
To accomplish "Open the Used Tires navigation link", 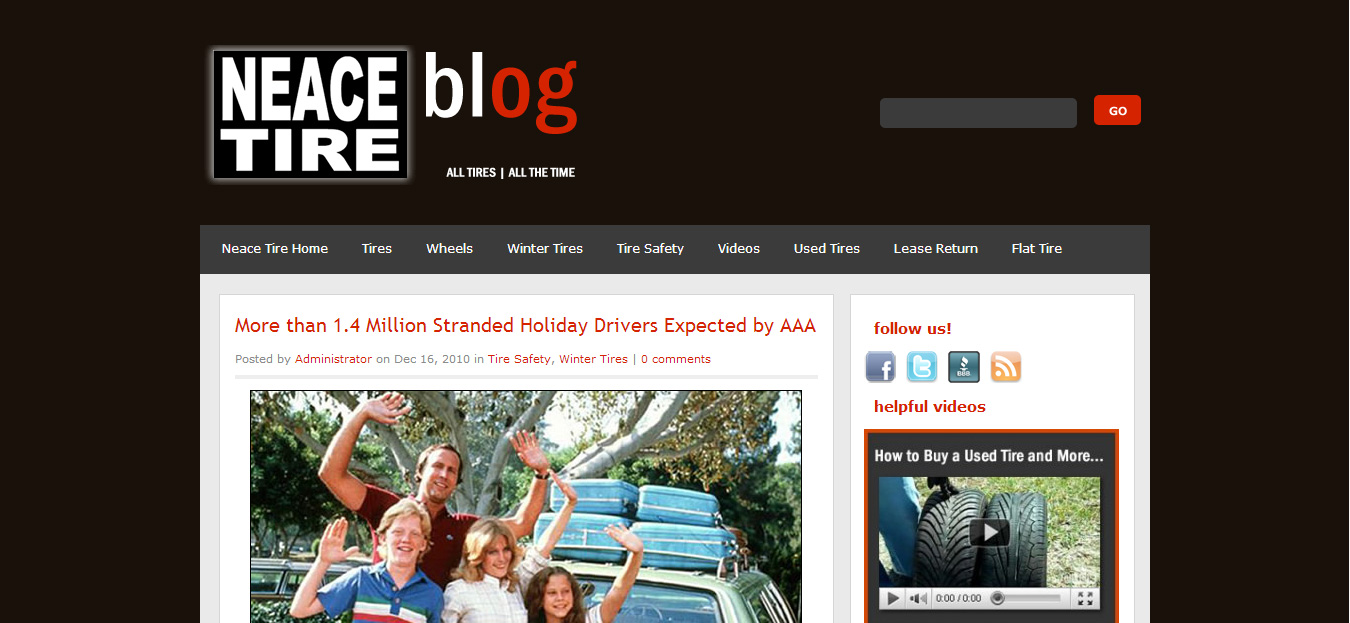I will pos(827,249).
